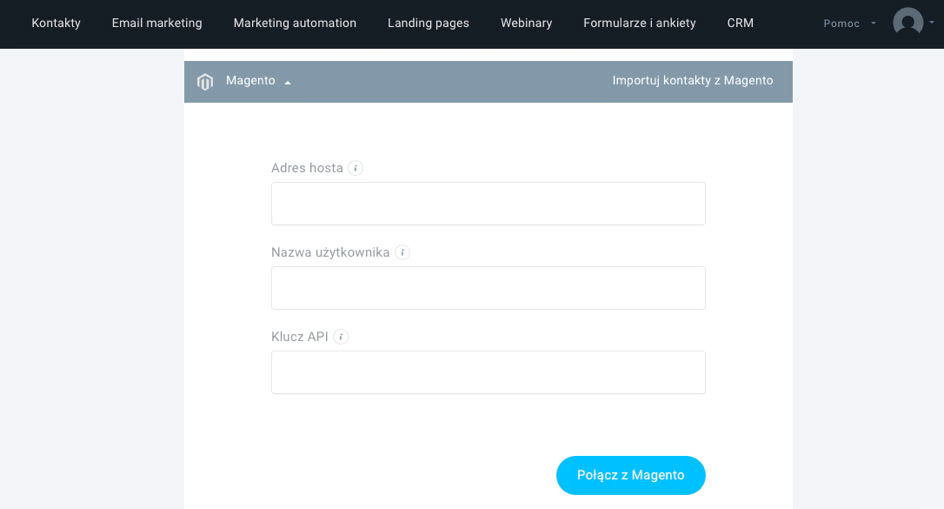The image size is (944, 509).
Task: Select Marketing automation in navigation
Action: click(295, 23)
